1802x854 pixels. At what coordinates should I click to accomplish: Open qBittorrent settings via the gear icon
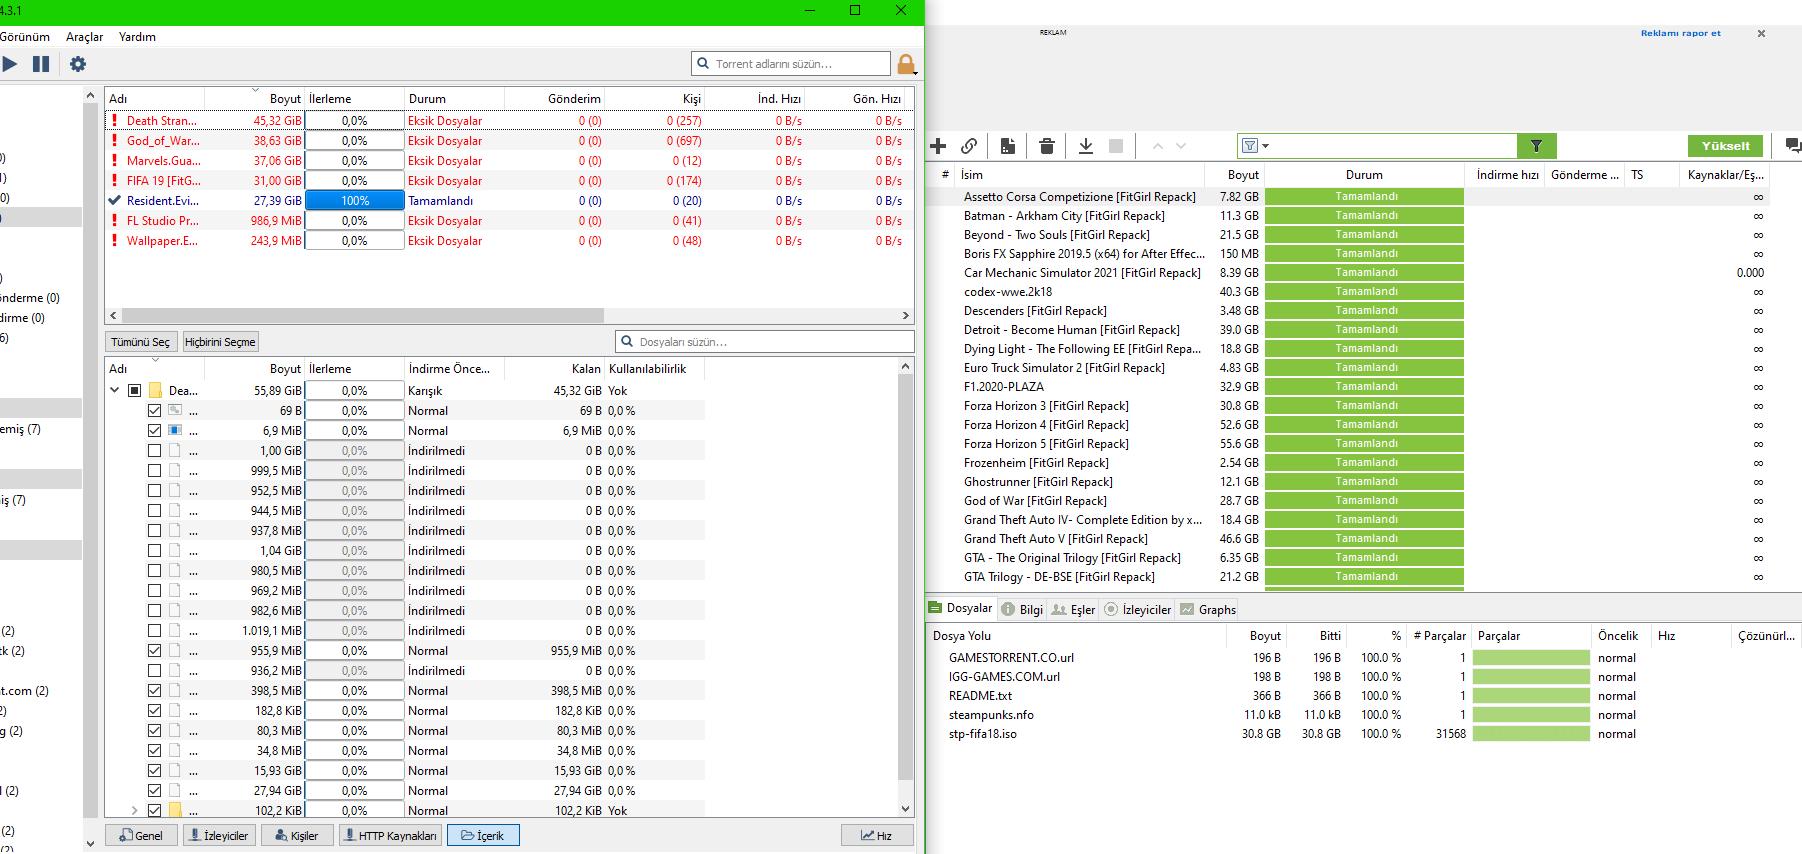point(78,64)
